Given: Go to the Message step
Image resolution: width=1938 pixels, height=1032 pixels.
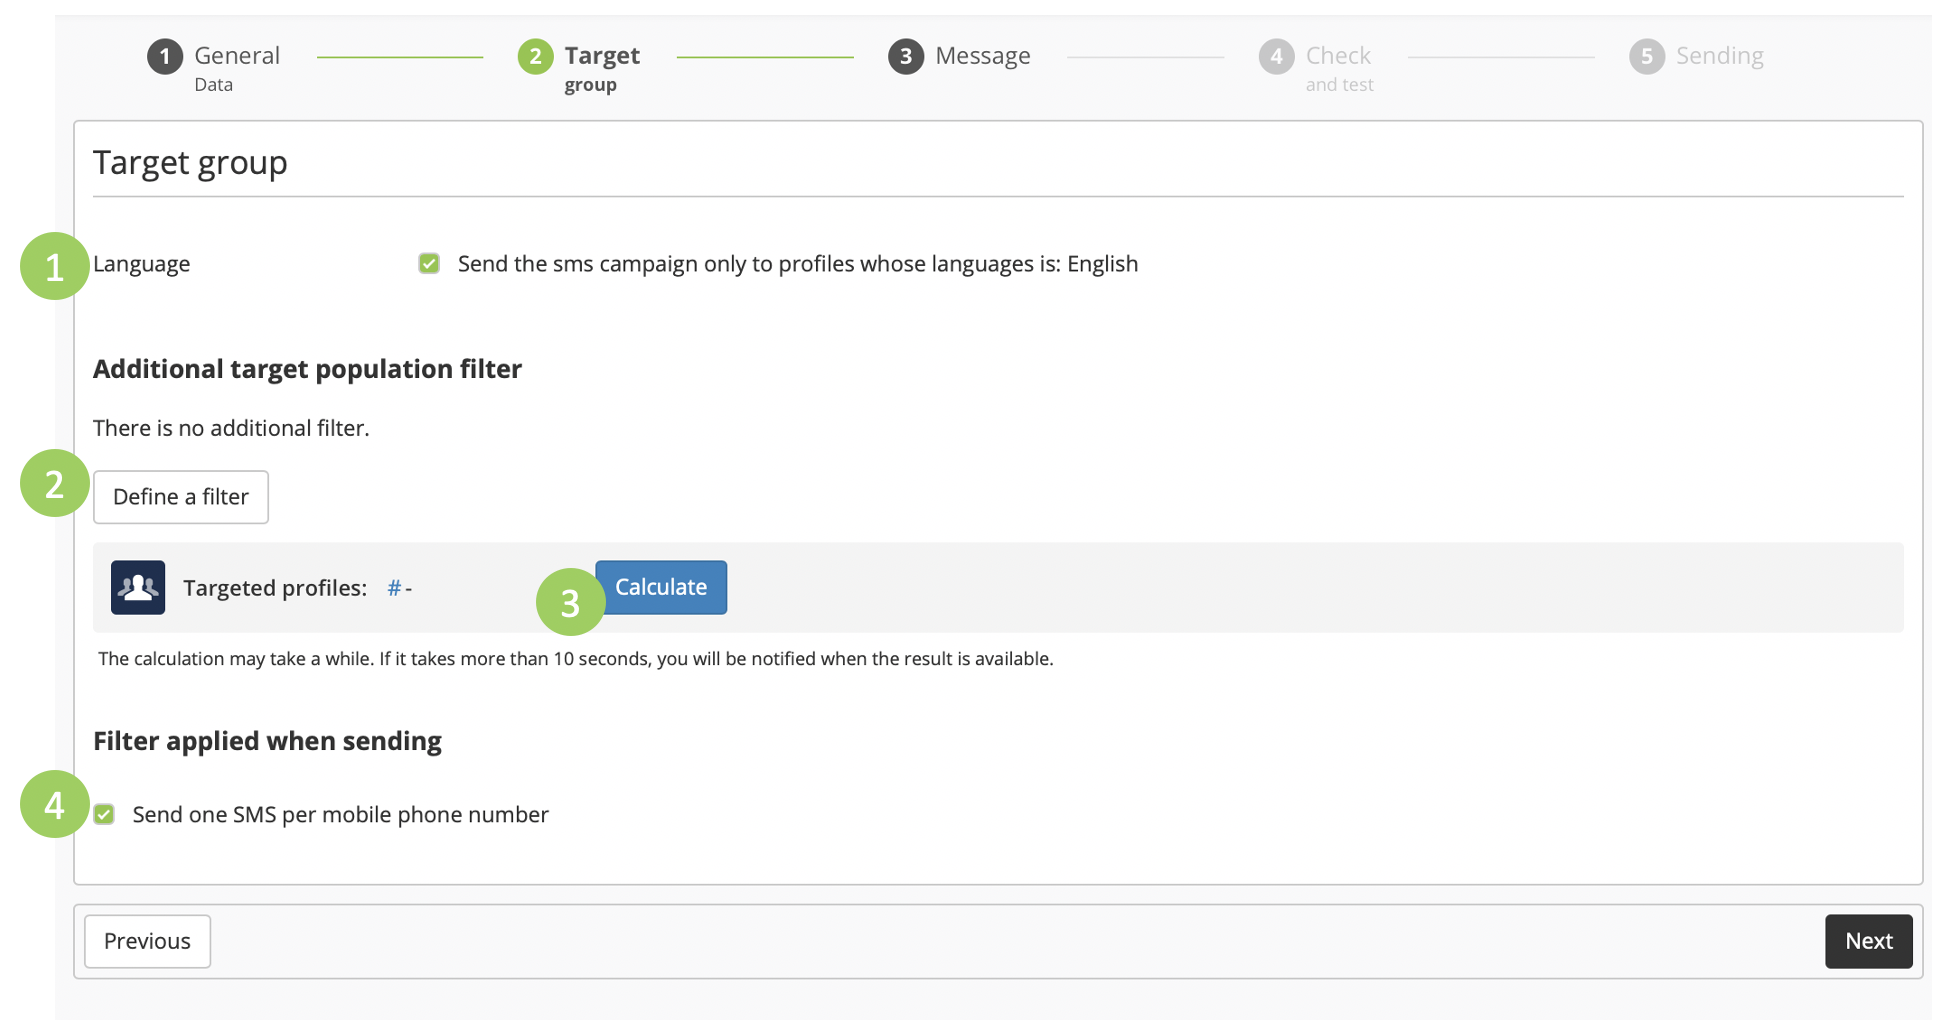Looking at the screenshot, I should tap(982, 57).
